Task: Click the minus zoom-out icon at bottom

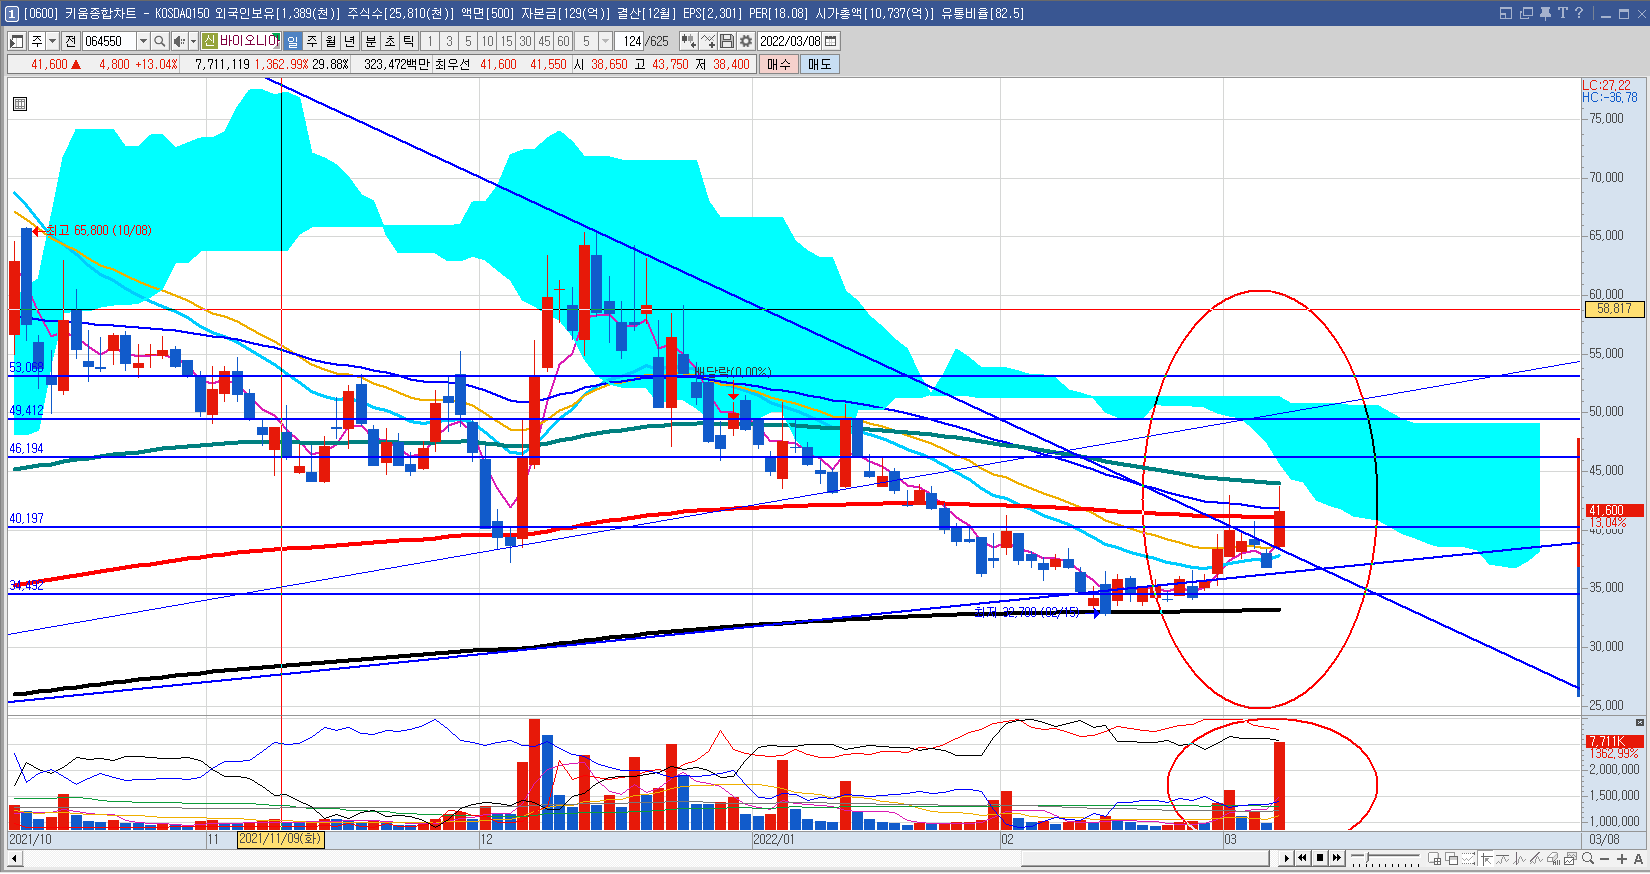Action: (1605, 858)
